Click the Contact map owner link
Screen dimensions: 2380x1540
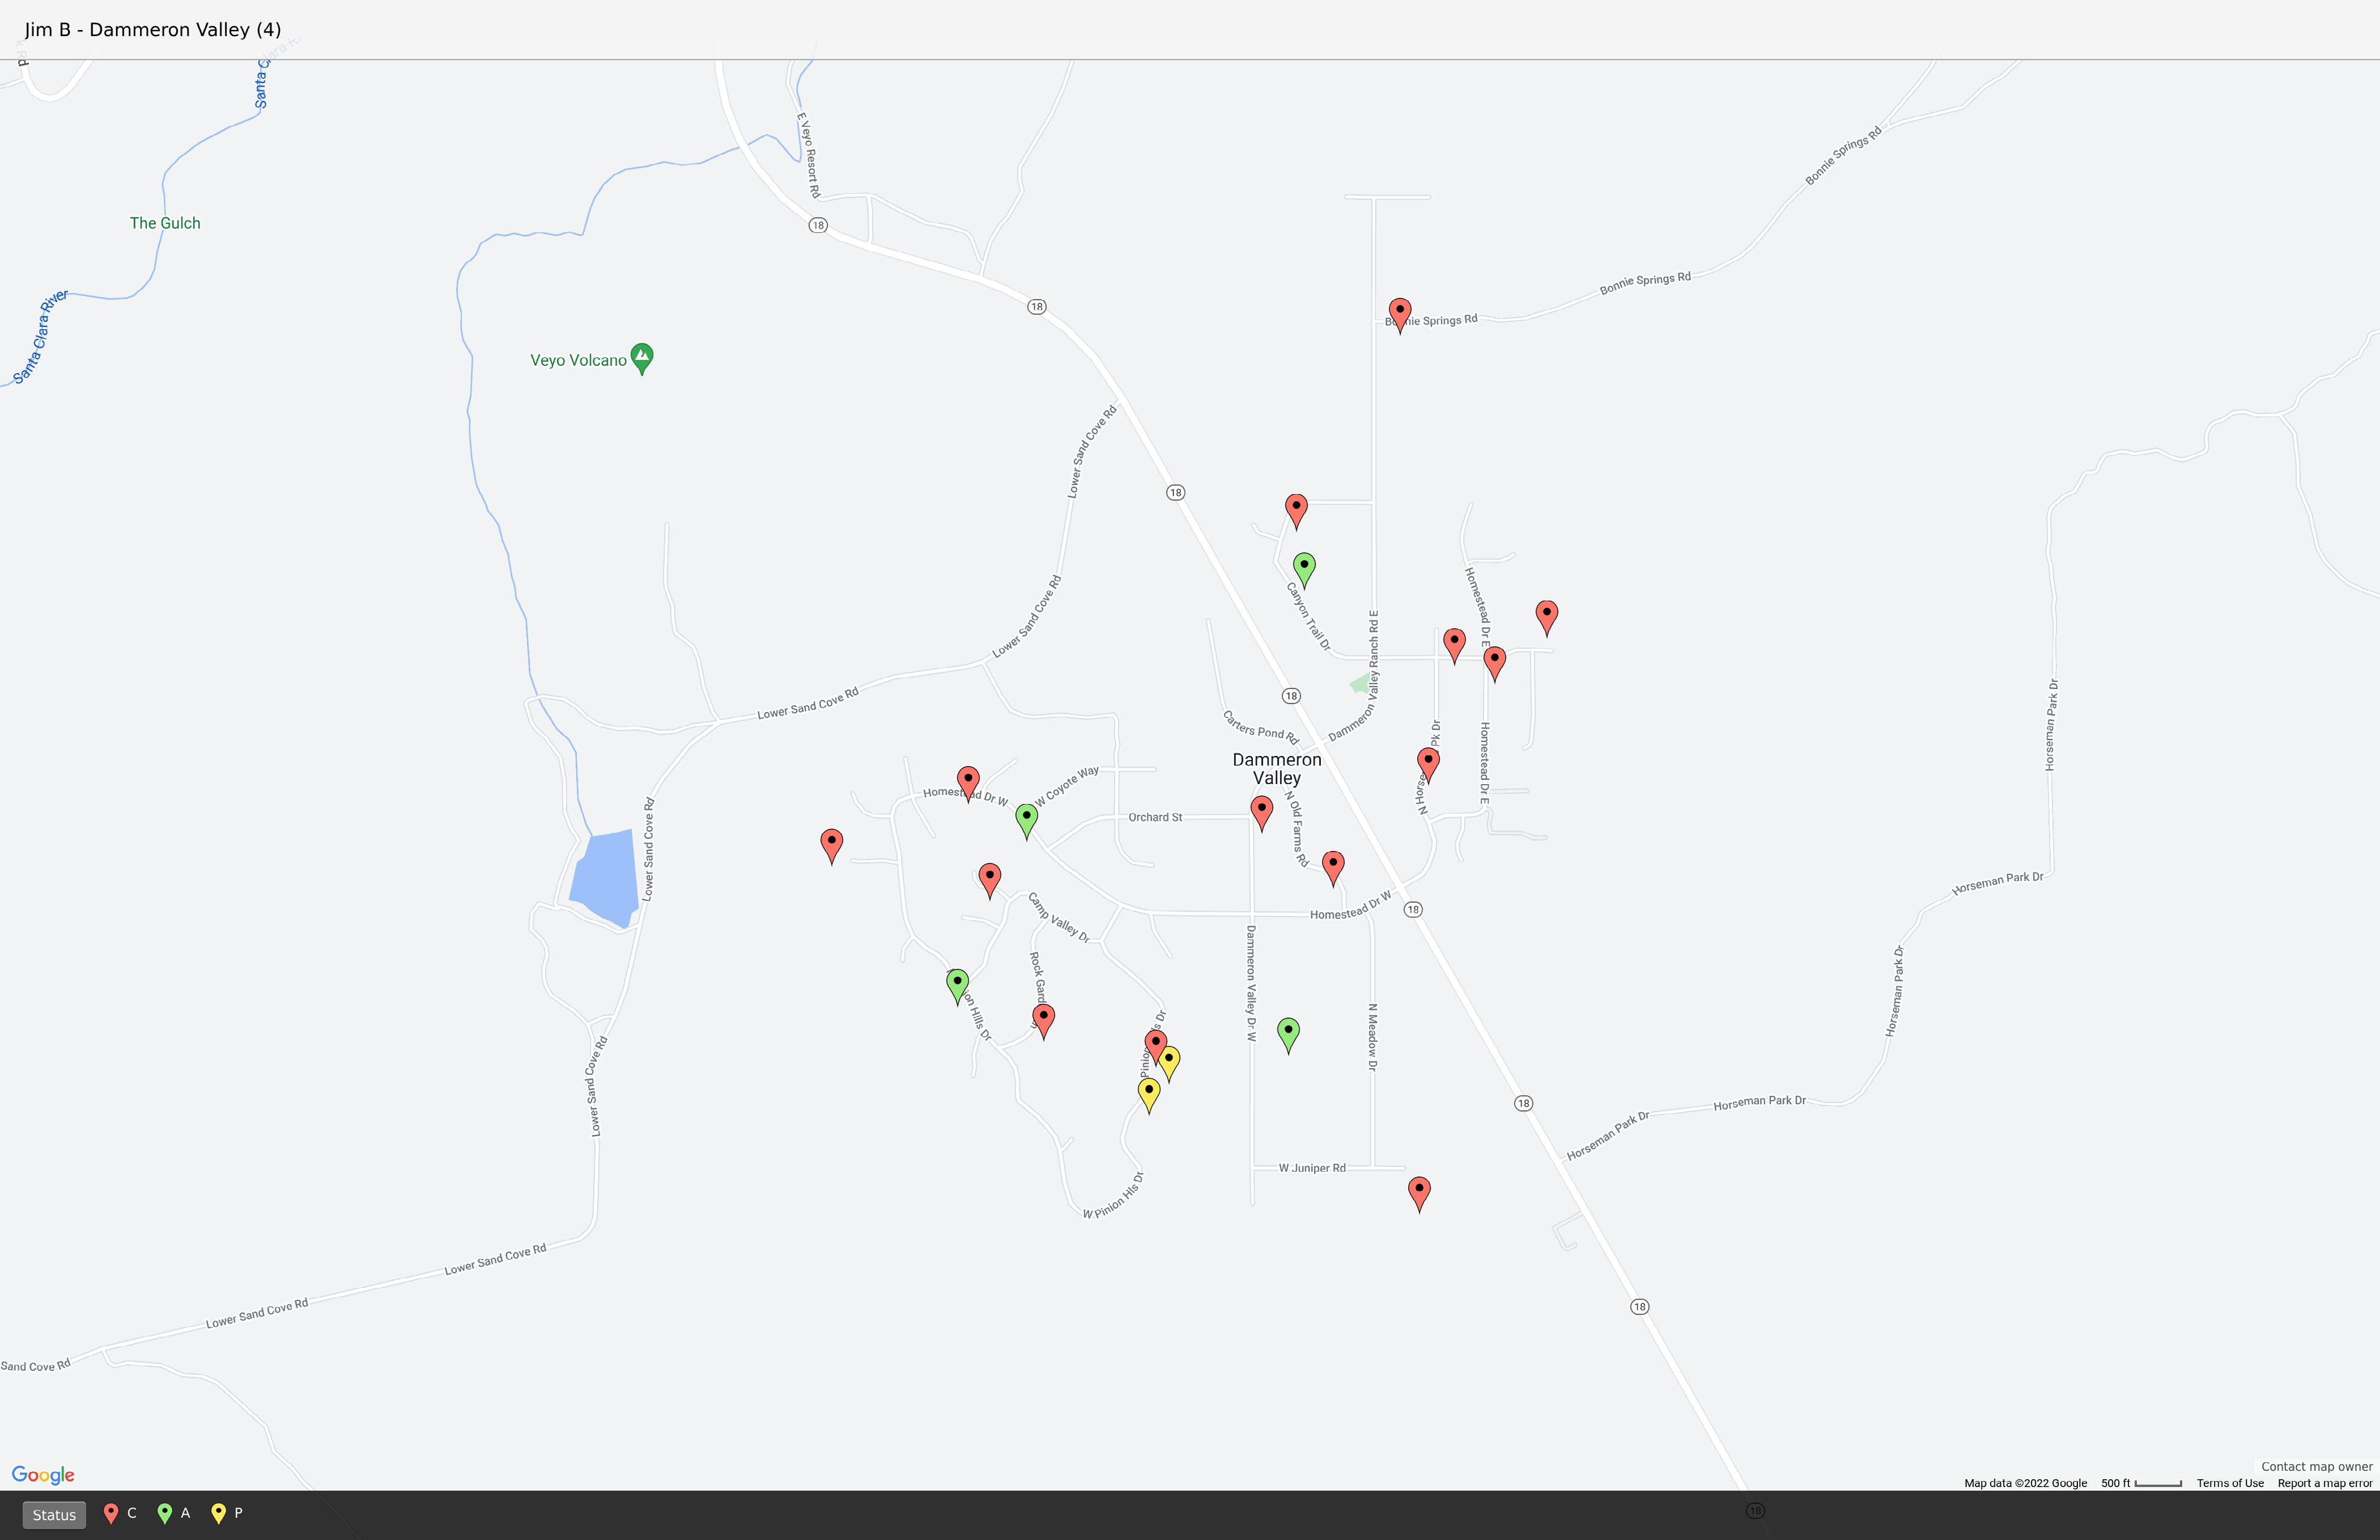2316,1466
